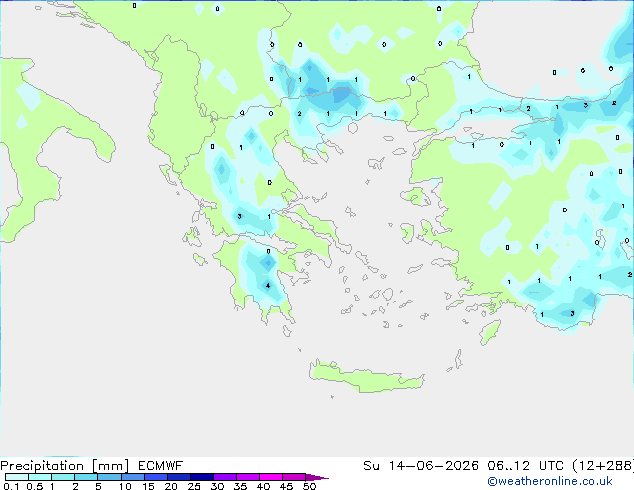Open the weatheronline.co.uk copyright link
Screen dimensions: 634x490
[550, 482]
